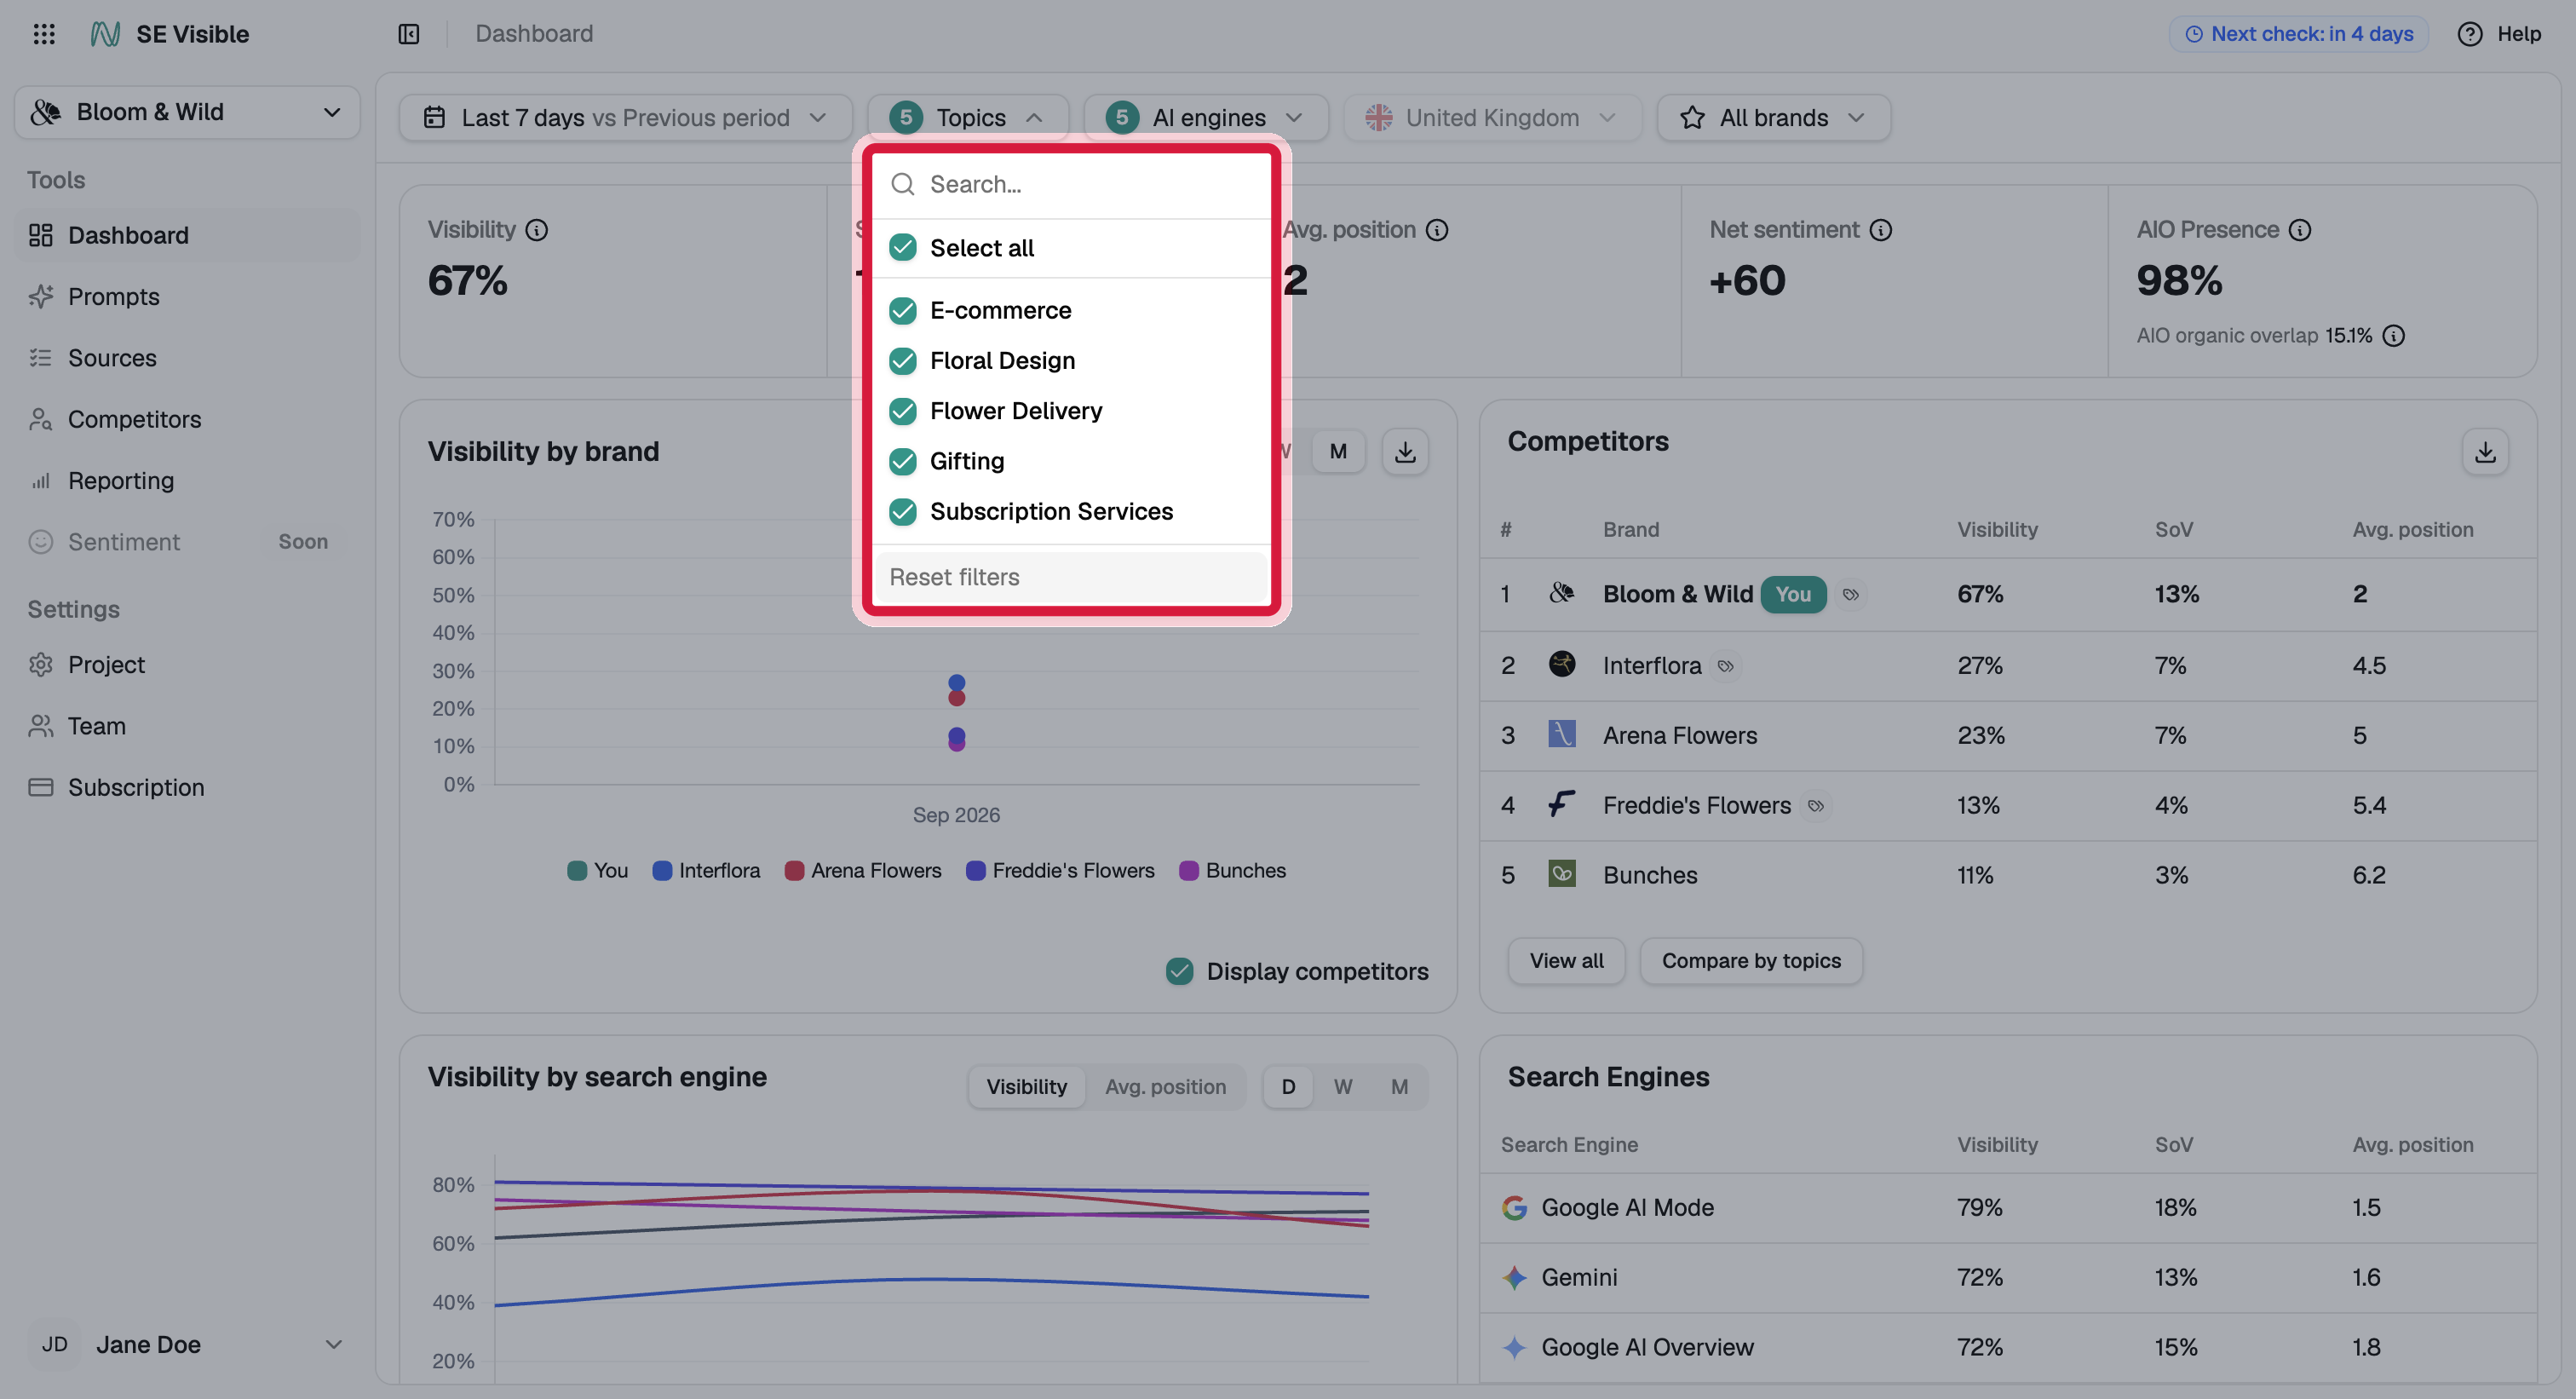Open the AI engines filter dropdown
The height and width of the screenshot is (1399, 2576).
coord(1205,118)
